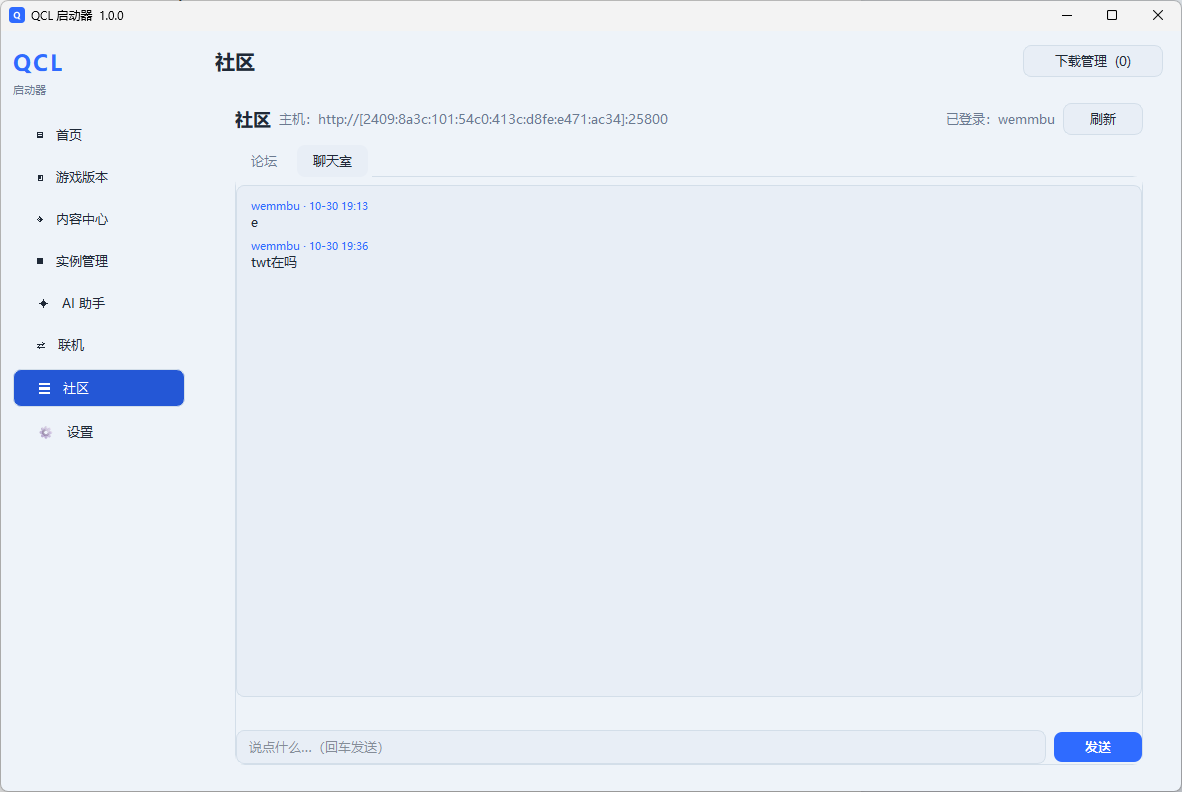Send the message with 发送 button
The width and height of the screenshot is (1182, 792).
click(1098, 747)
